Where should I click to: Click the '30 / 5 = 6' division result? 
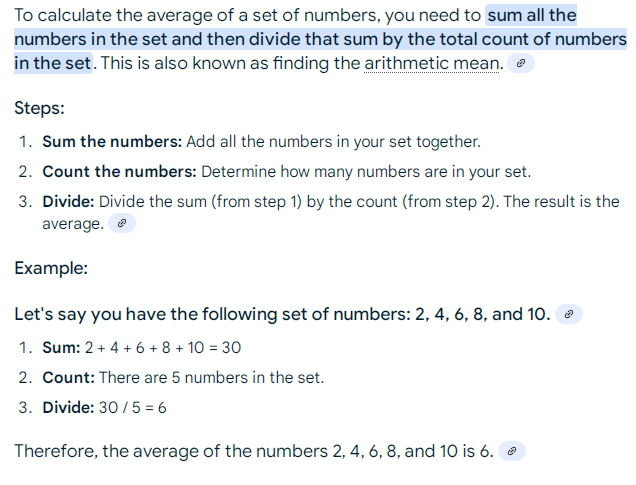coord(133,408)
